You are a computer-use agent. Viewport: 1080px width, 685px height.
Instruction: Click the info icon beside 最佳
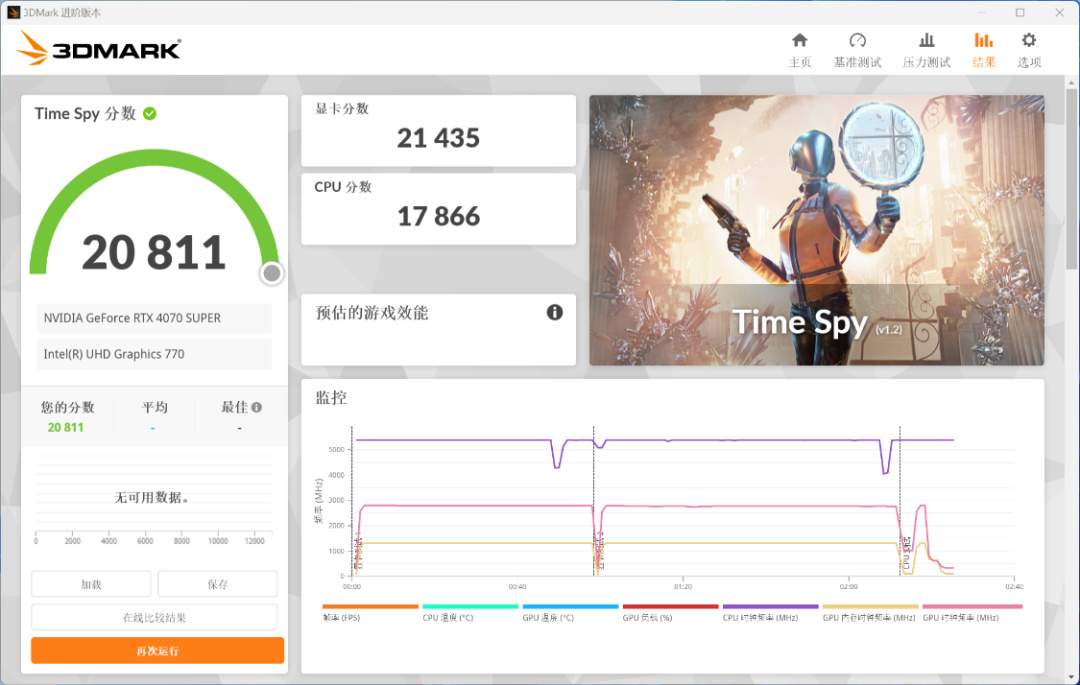coord(257,408)
